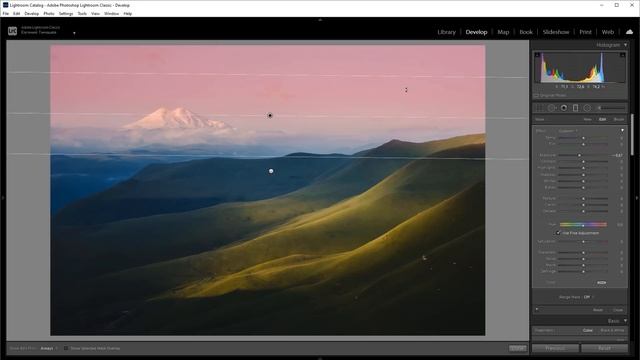Viewport: 640px width, 360px height.
Task: Click Reset in graduated filter panel
Action: coord(598,310)
